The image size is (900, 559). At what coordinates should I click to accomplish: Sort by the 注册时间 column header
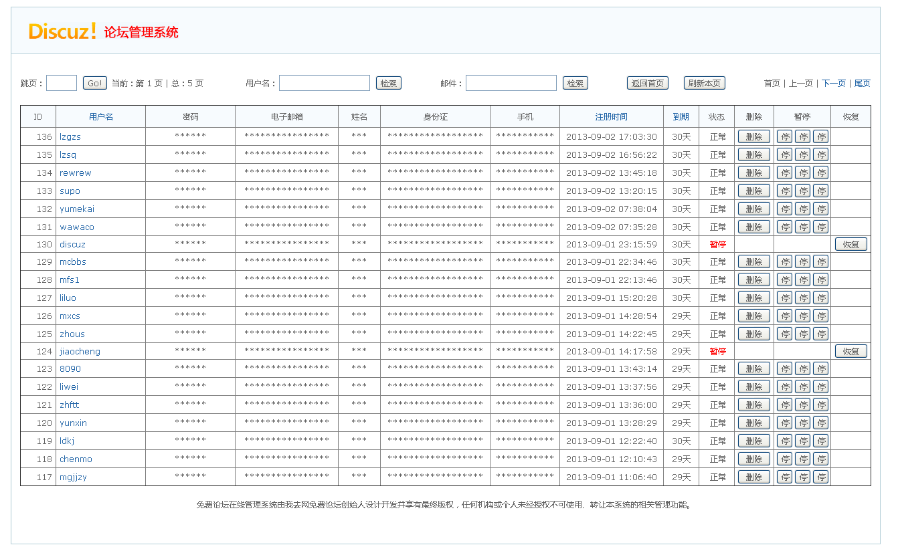pos(611,117)
